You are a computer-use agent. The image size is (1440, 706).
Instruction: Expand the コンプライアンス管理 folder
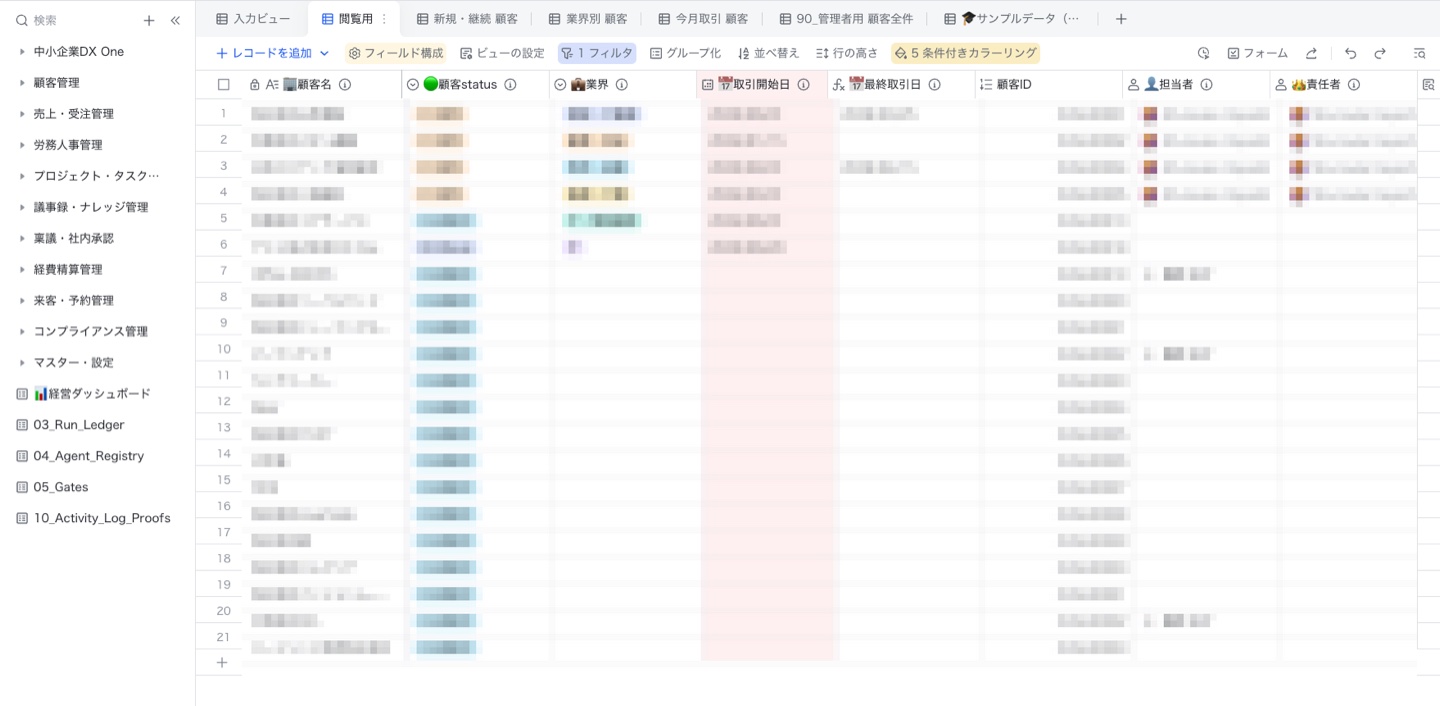pyautogui.click(x=22, y=331)
